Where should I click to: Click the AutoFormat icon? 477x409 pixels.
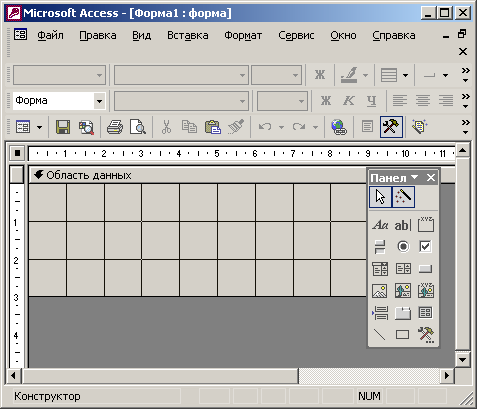(419, 127)
